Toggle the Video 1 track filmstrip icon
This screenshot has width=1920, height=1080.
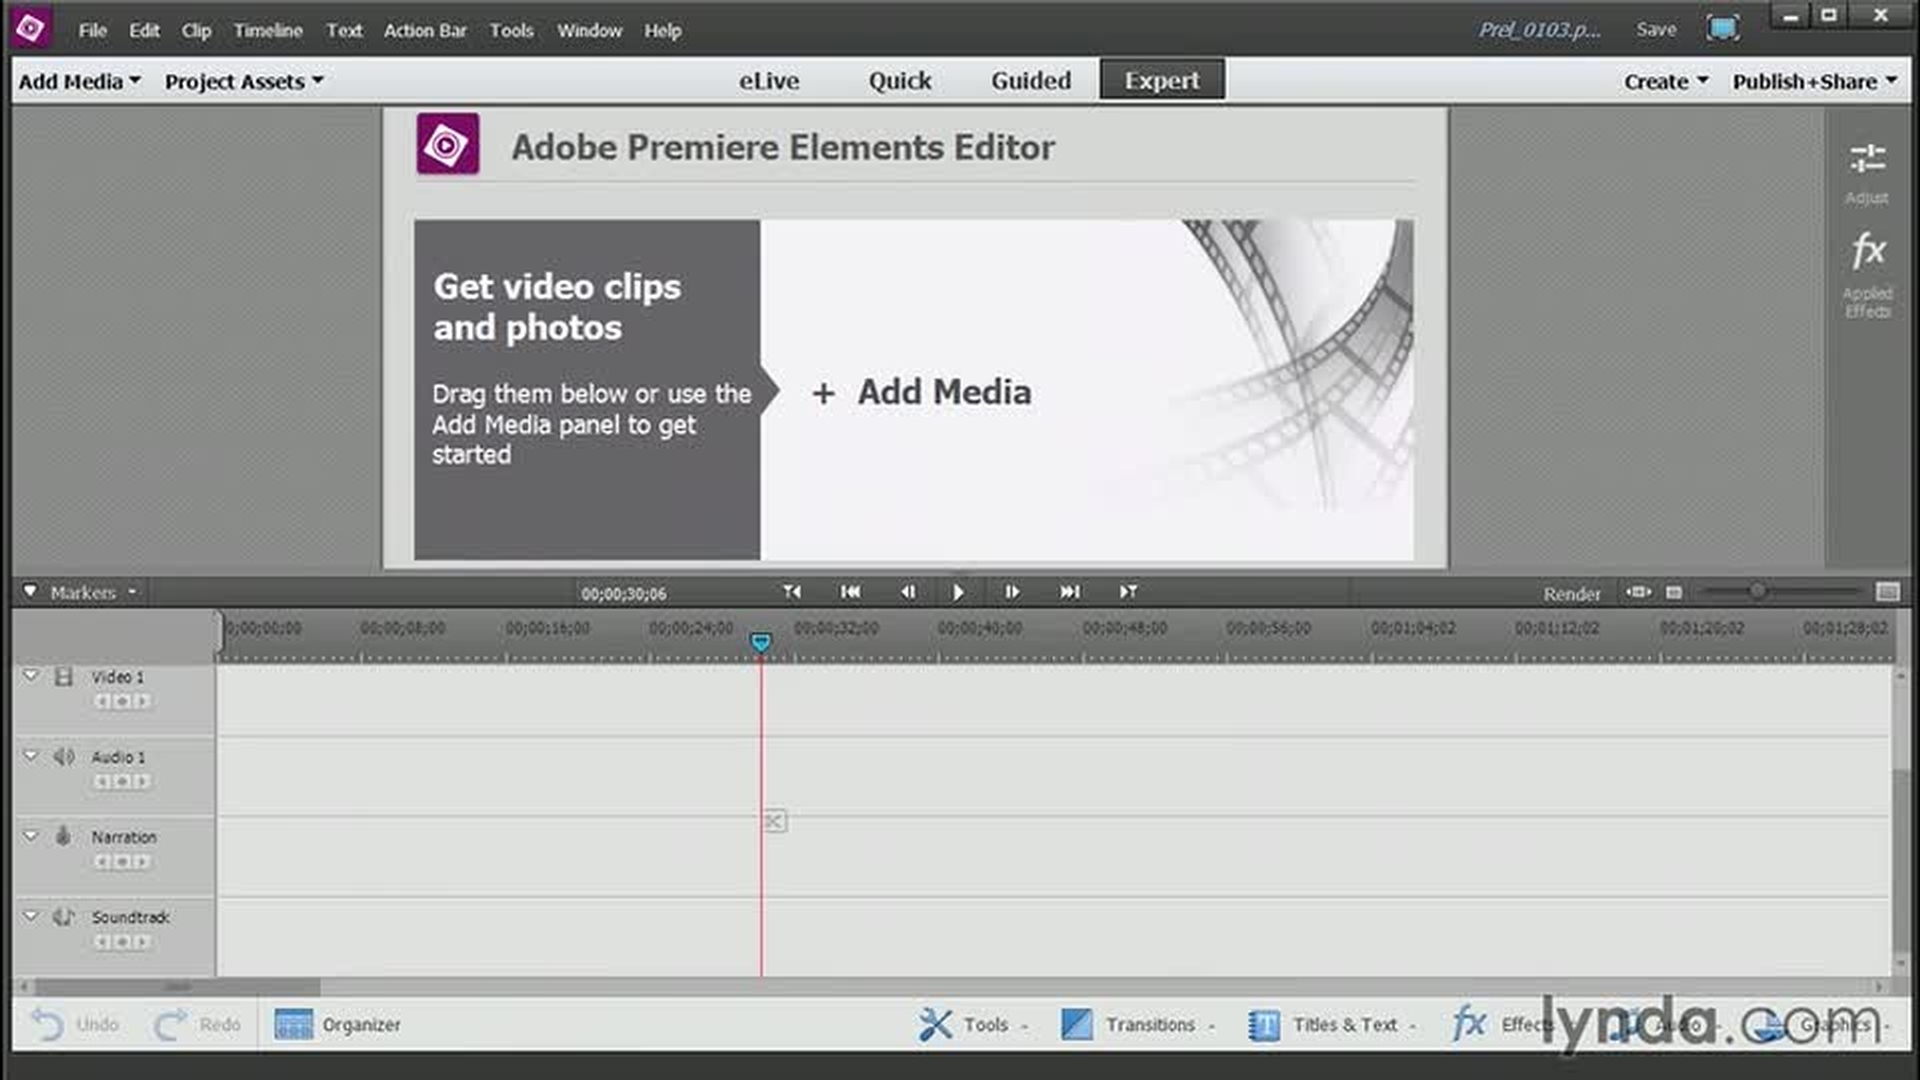64,677
